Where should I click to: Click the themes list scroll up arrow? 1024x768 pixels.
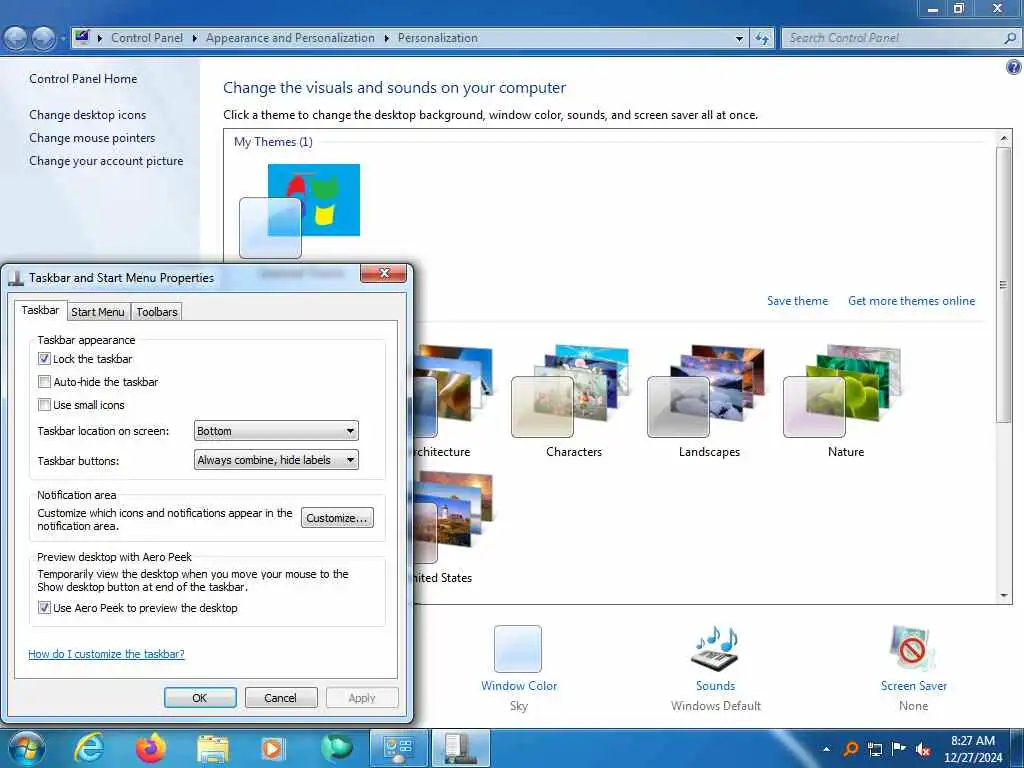[1004, 138]
